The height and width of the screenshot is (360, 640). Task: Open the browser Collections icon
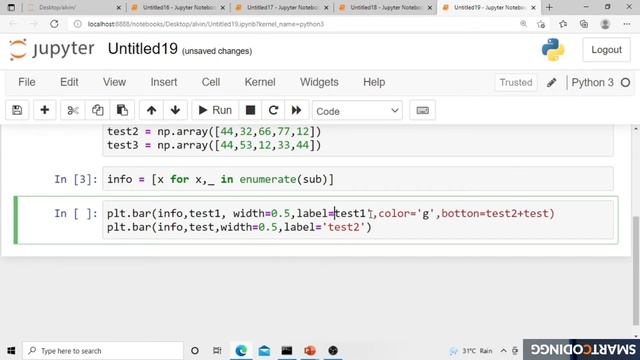click(x=584, y=24)
